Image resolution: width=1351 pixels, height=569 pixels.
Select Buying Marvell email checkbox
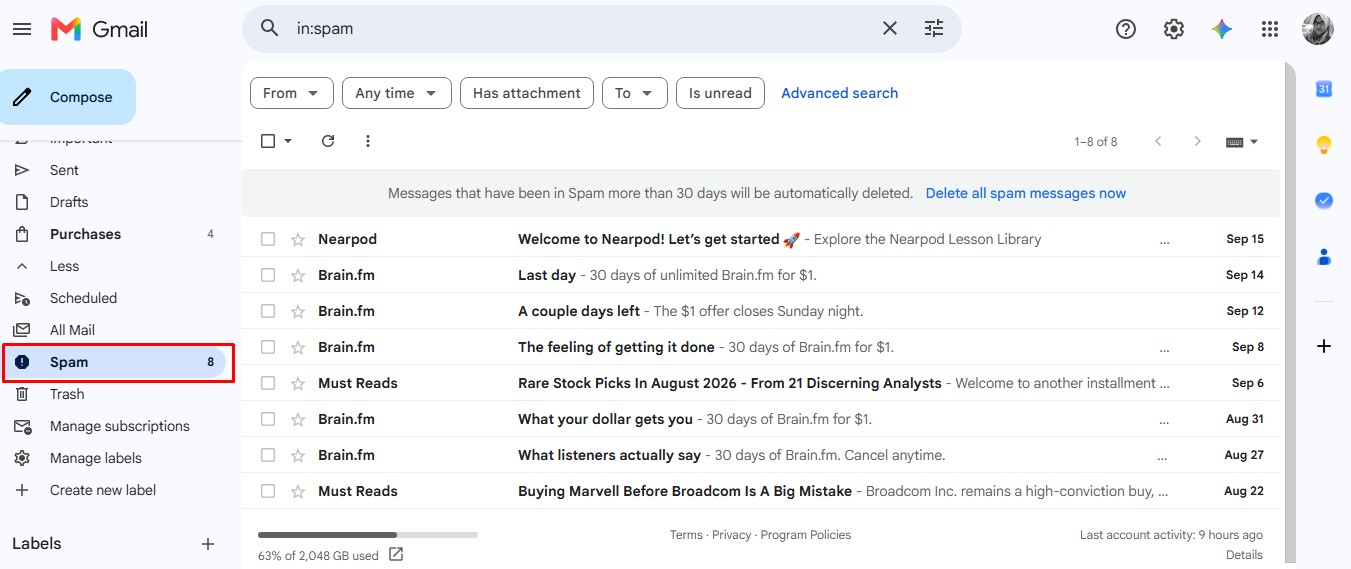click(x=268, y=491)
